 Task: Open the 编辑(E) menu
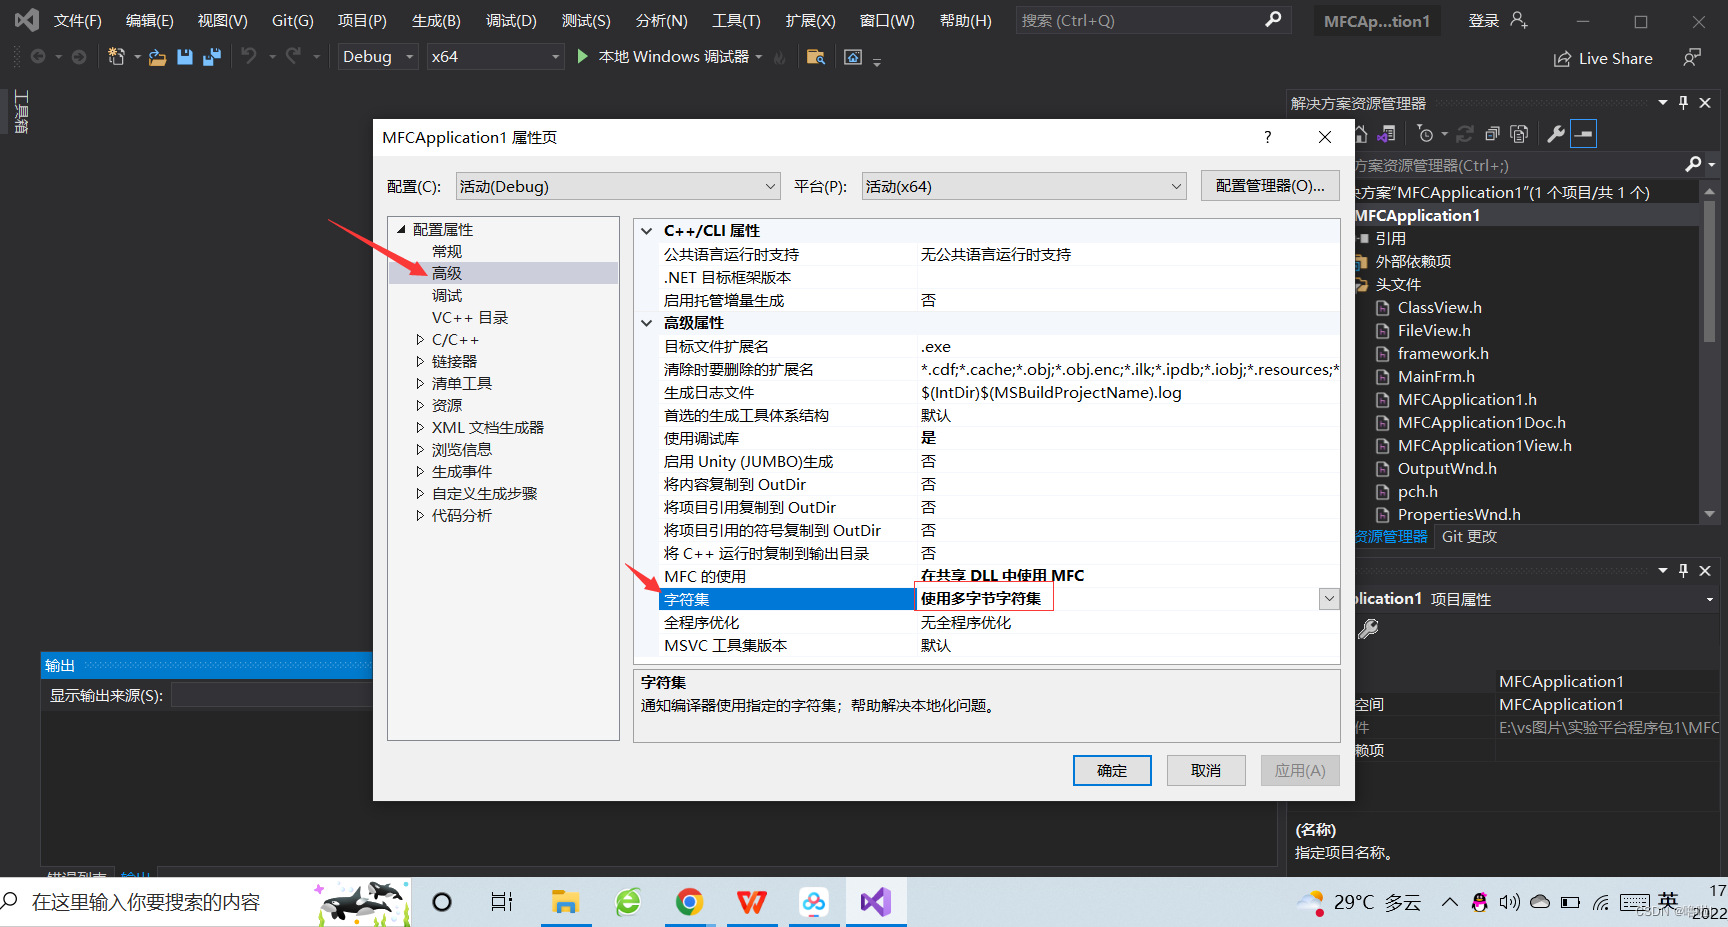150,21
